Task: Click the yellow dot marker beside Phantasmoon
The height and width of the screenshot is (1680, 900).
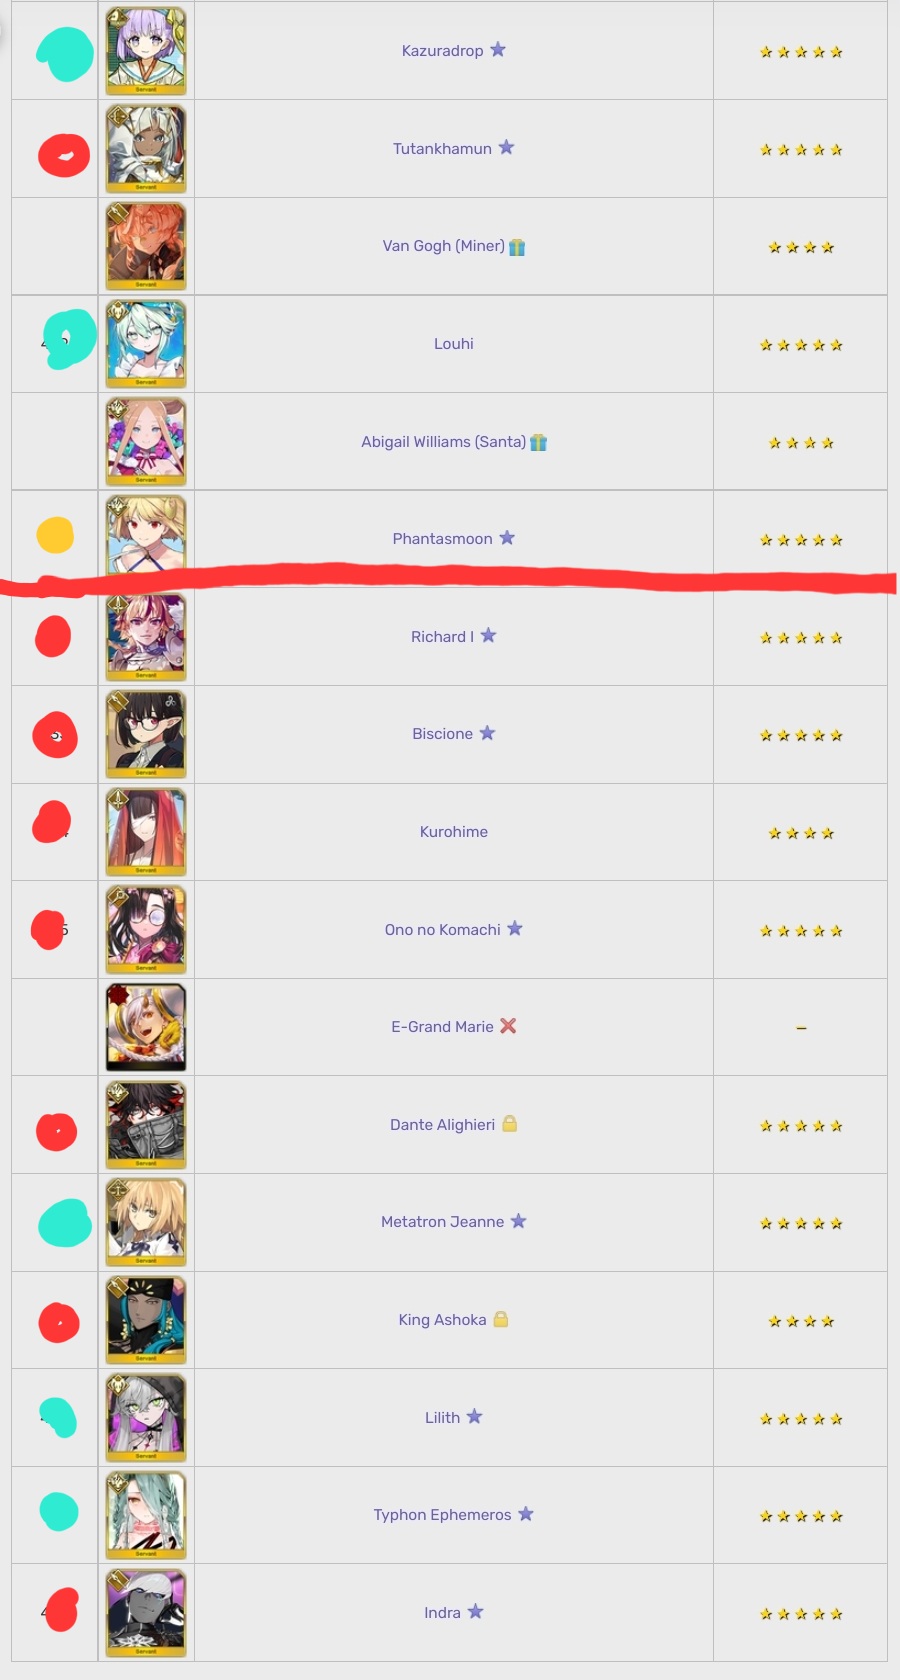Action: 55,535
